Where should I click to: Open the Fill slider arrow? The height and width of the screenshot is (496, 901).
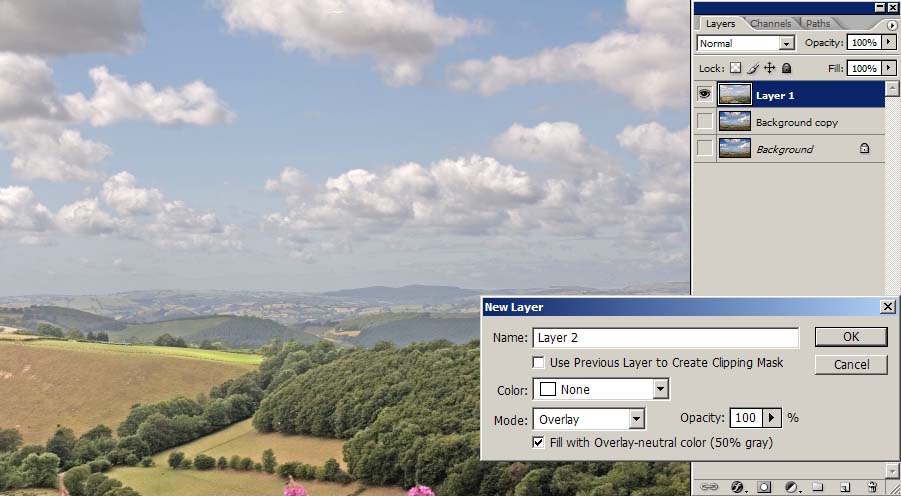889,68
